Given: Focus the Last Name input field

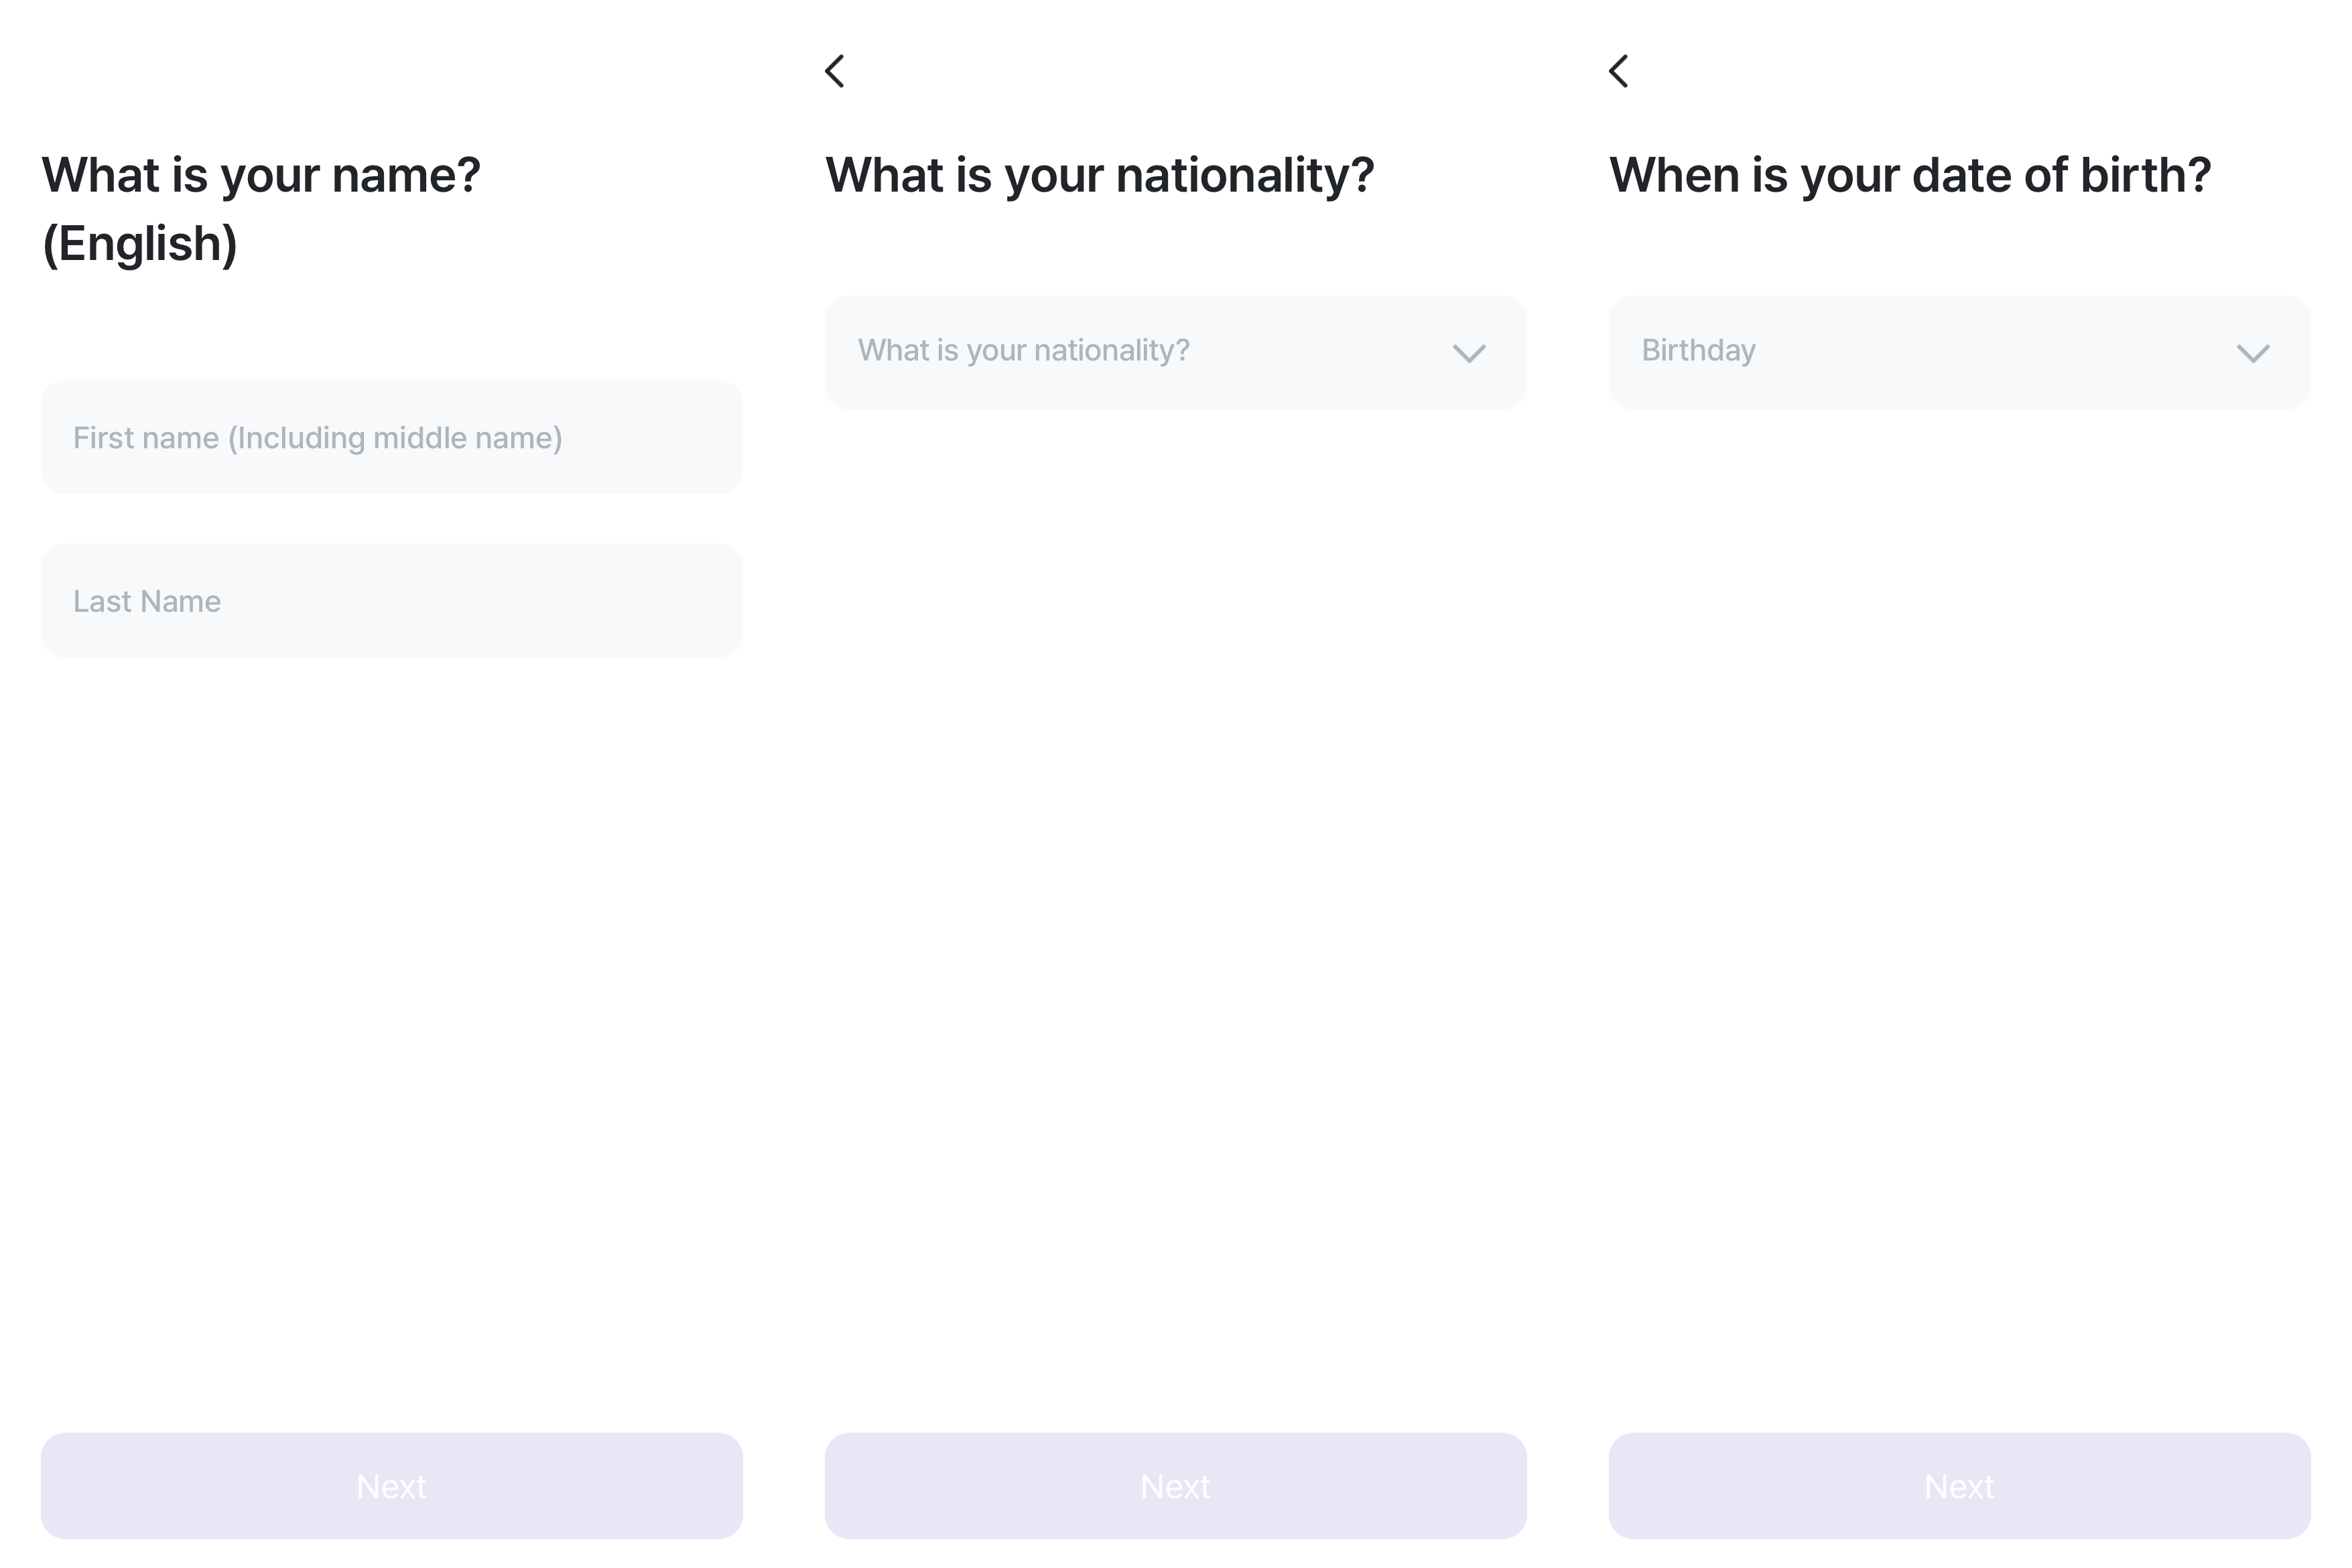Looking at the screenshot, I should 391,600.
